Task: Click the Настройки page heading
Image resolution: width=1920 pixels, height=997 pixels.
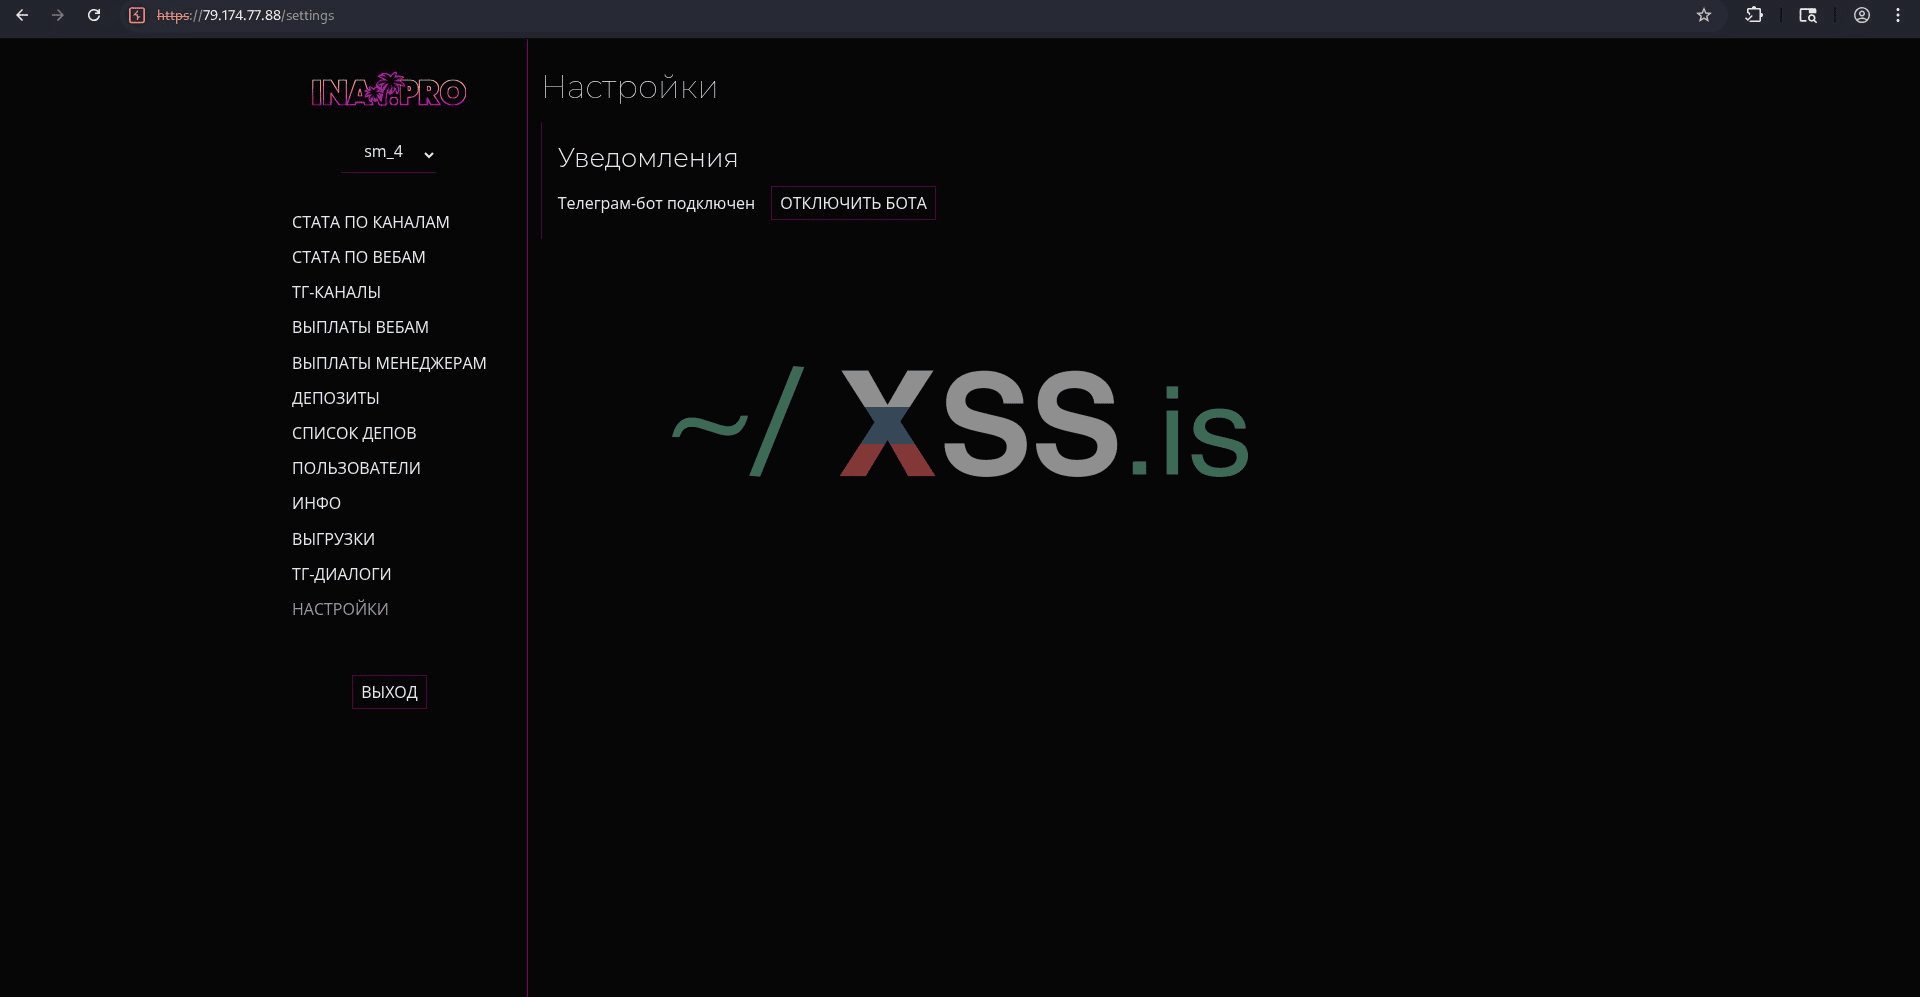Action: (x=630, y=88)
